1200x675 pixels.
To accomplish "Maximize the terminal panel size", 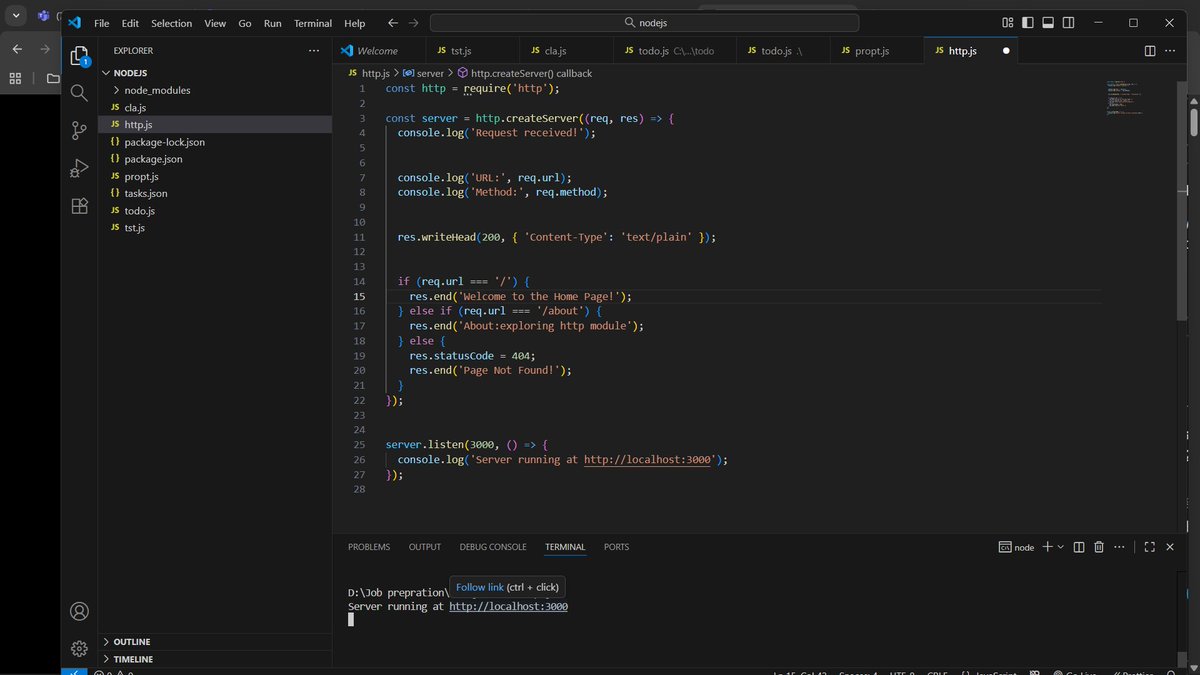I will click(x=1150, y=547).
